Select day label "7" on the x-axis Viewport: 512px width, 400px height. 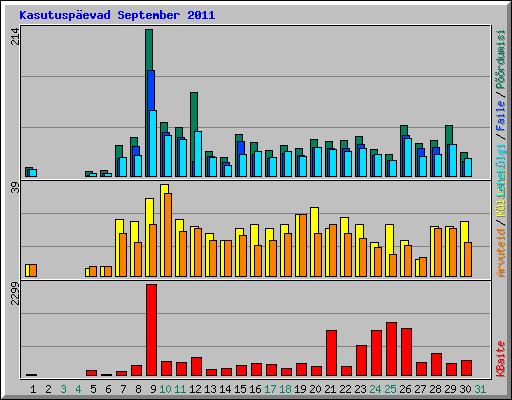[x=123, y=389]
